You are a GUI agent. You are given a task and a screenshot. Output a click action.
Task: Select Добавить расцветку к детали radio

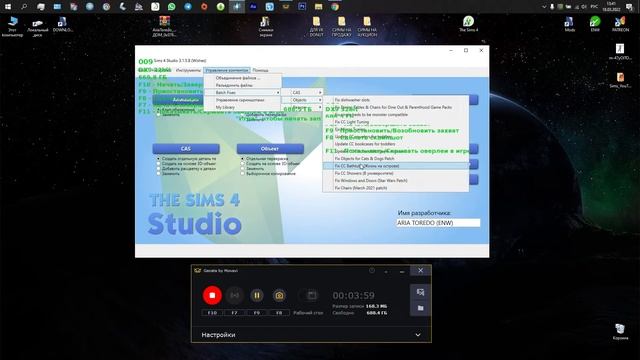[x=159, y=169]
